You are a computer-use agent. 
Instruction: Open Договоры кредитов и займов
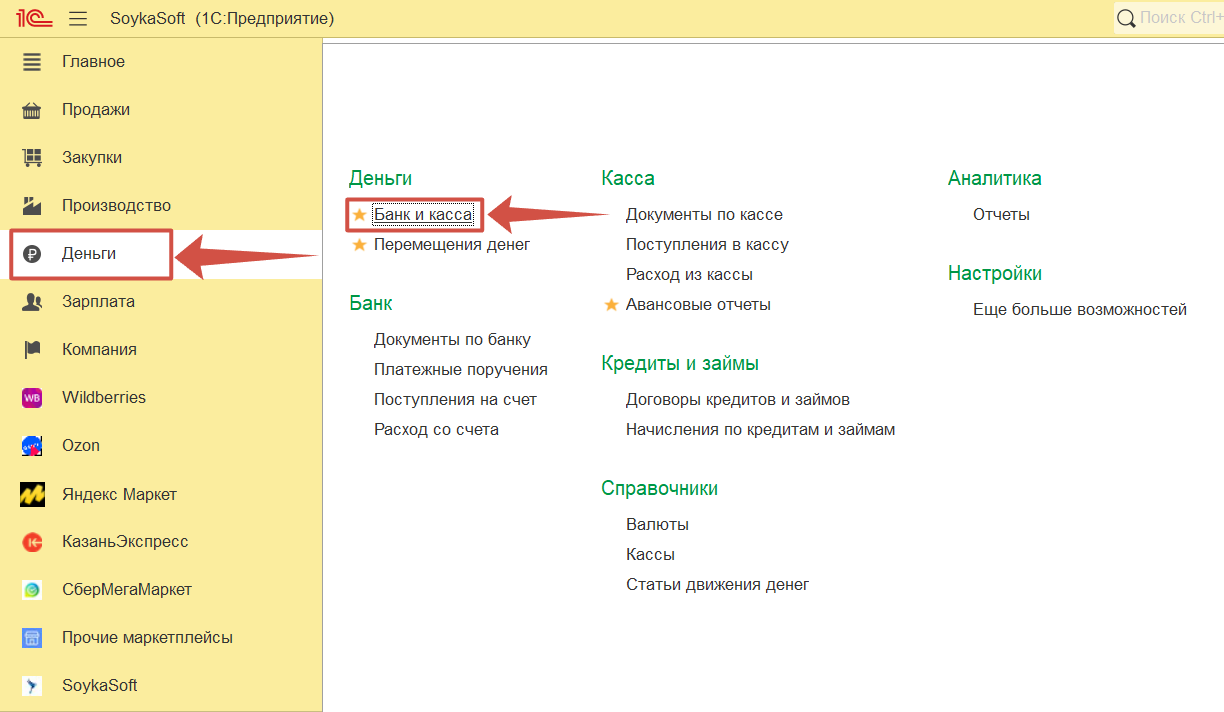[x=738, y=399]
